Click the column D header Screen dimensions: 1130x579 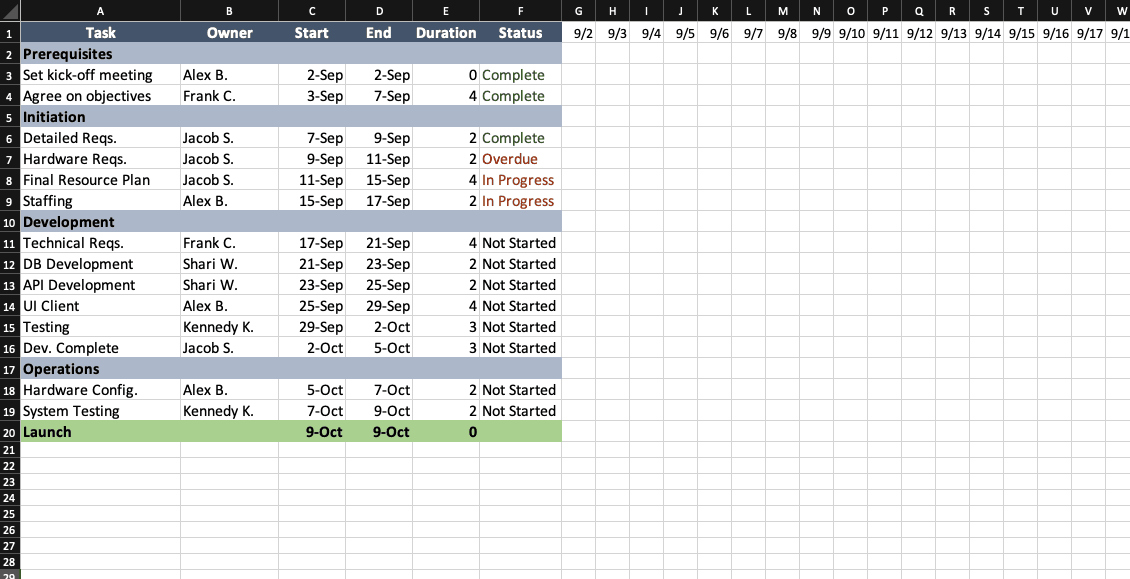coord(379,11)
